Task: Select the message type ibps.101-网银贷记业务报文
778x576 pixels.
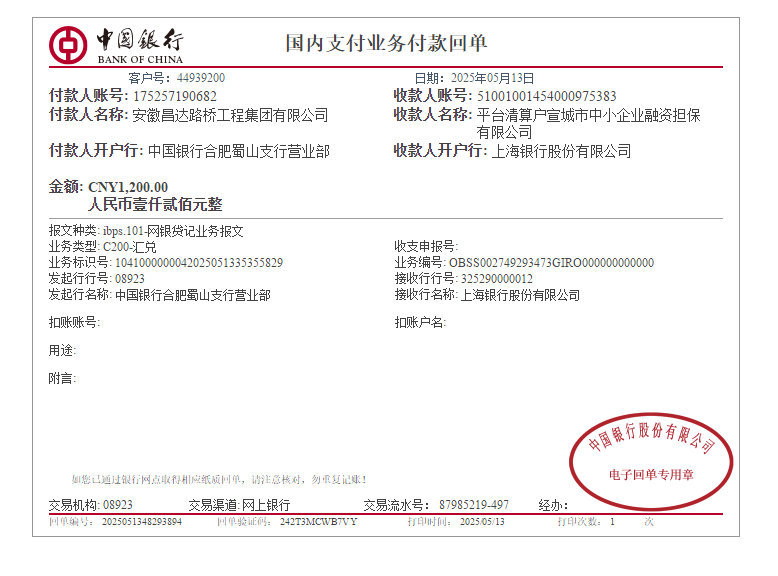Action: 173,231
